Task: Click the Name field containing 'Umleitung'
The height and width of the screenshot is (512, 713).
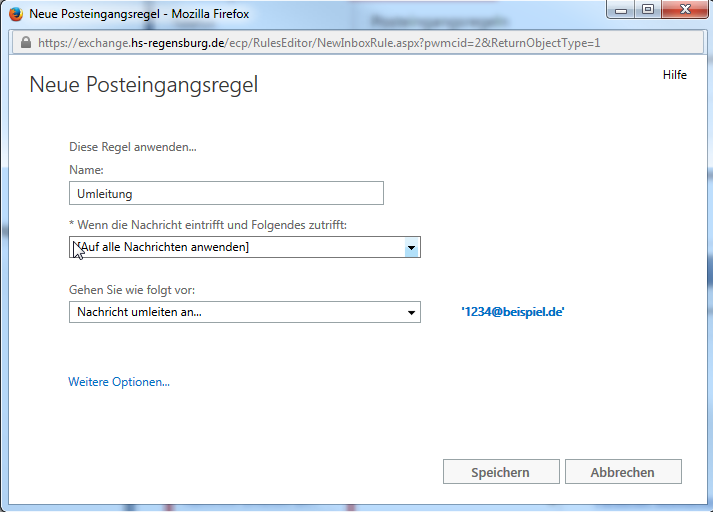Action: click(x=226, y=193)
